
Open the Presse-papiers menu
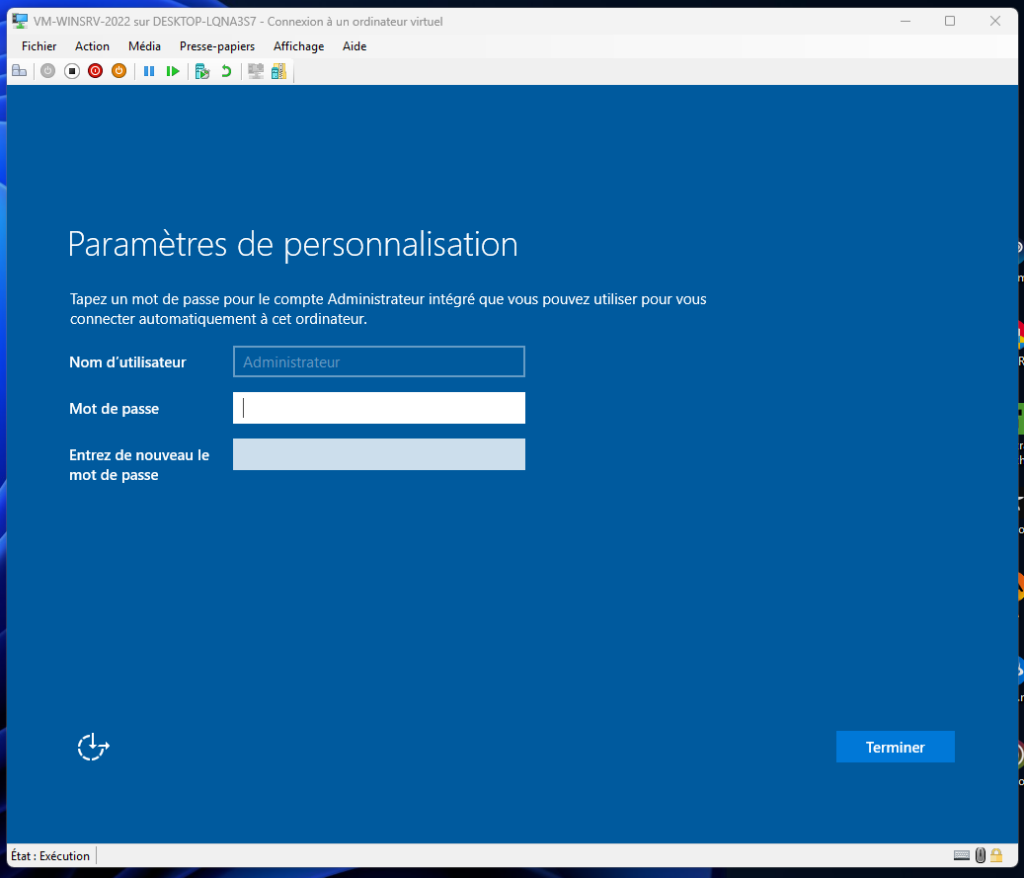217,46
